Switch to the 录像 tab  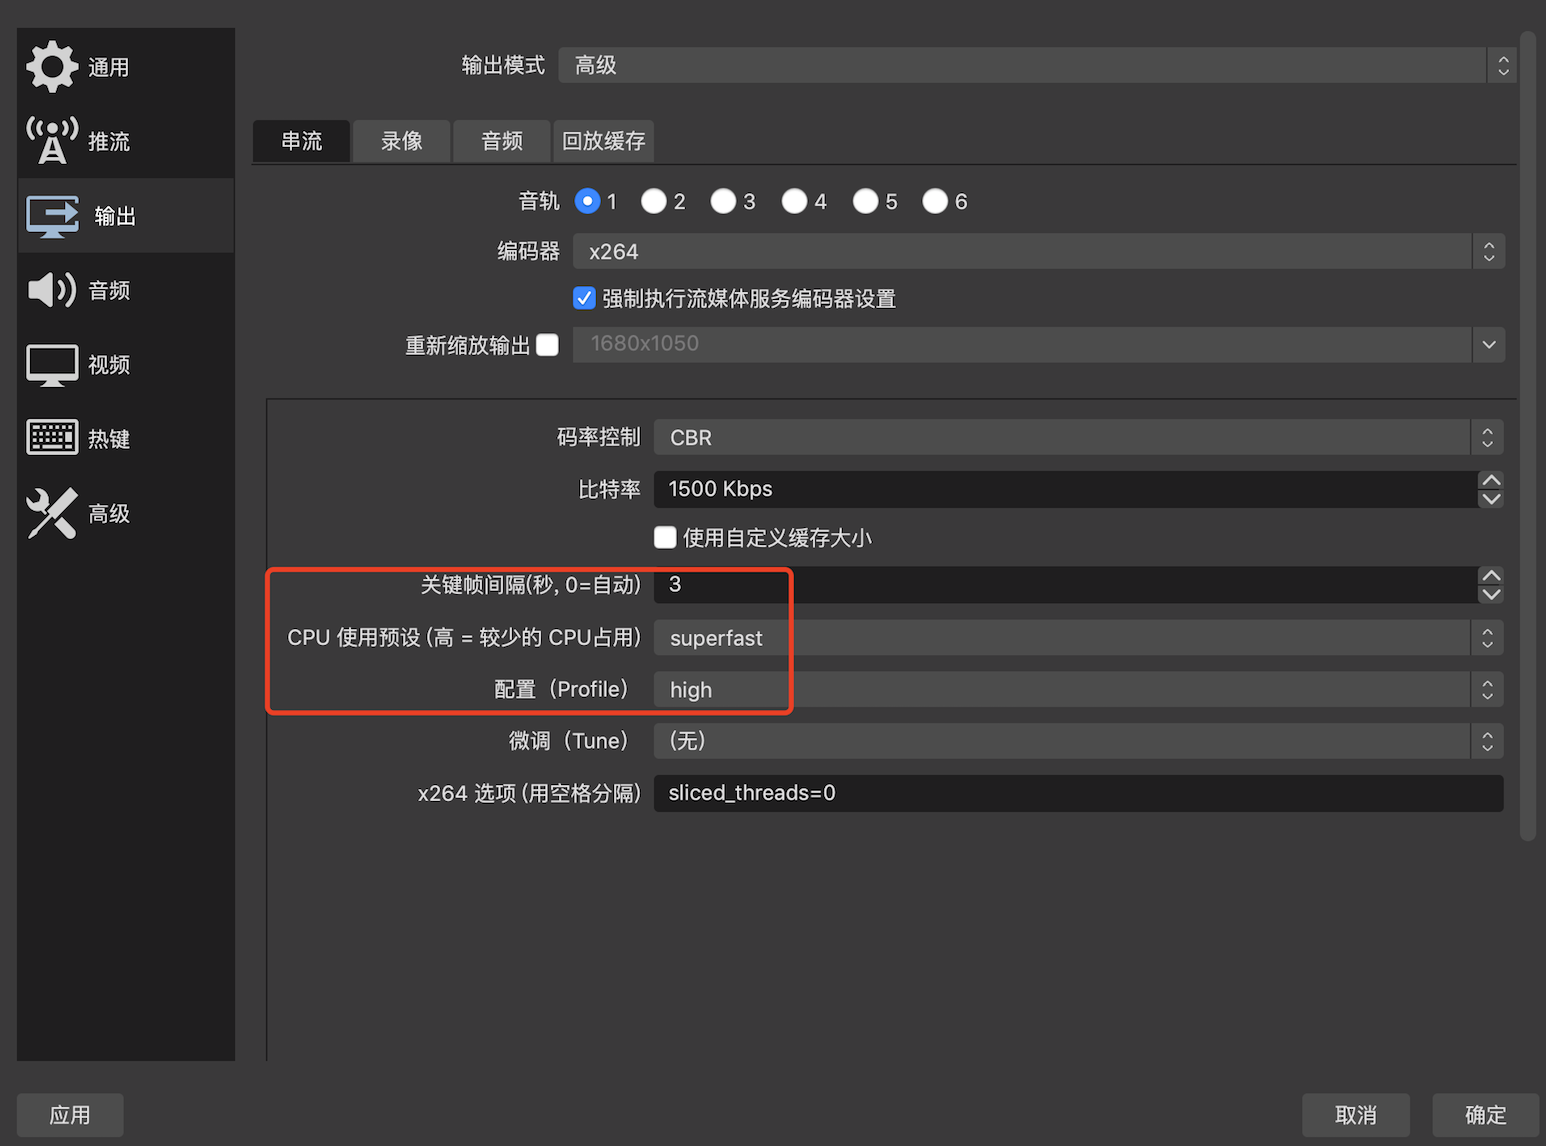[x=402, y=141]
